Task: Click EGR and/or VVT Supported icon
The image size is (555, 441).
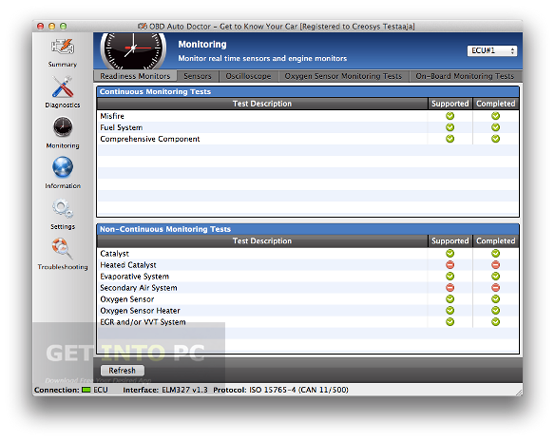Action: [450, 322]
